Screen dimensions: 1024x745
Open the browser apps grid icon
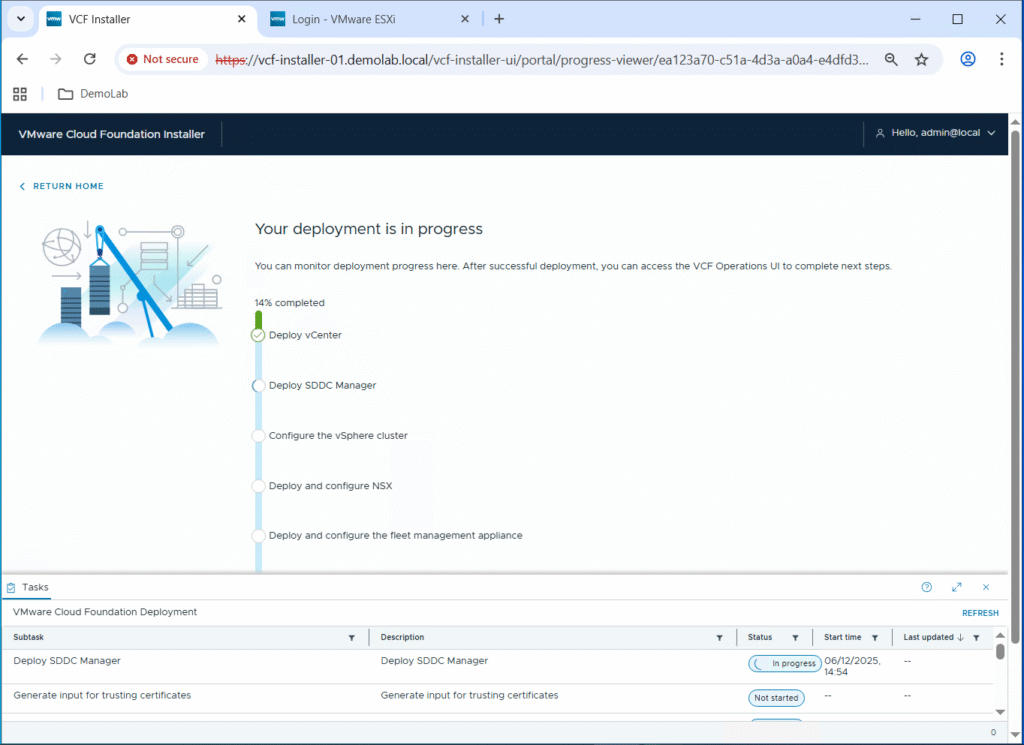click(x=19, y=94)
